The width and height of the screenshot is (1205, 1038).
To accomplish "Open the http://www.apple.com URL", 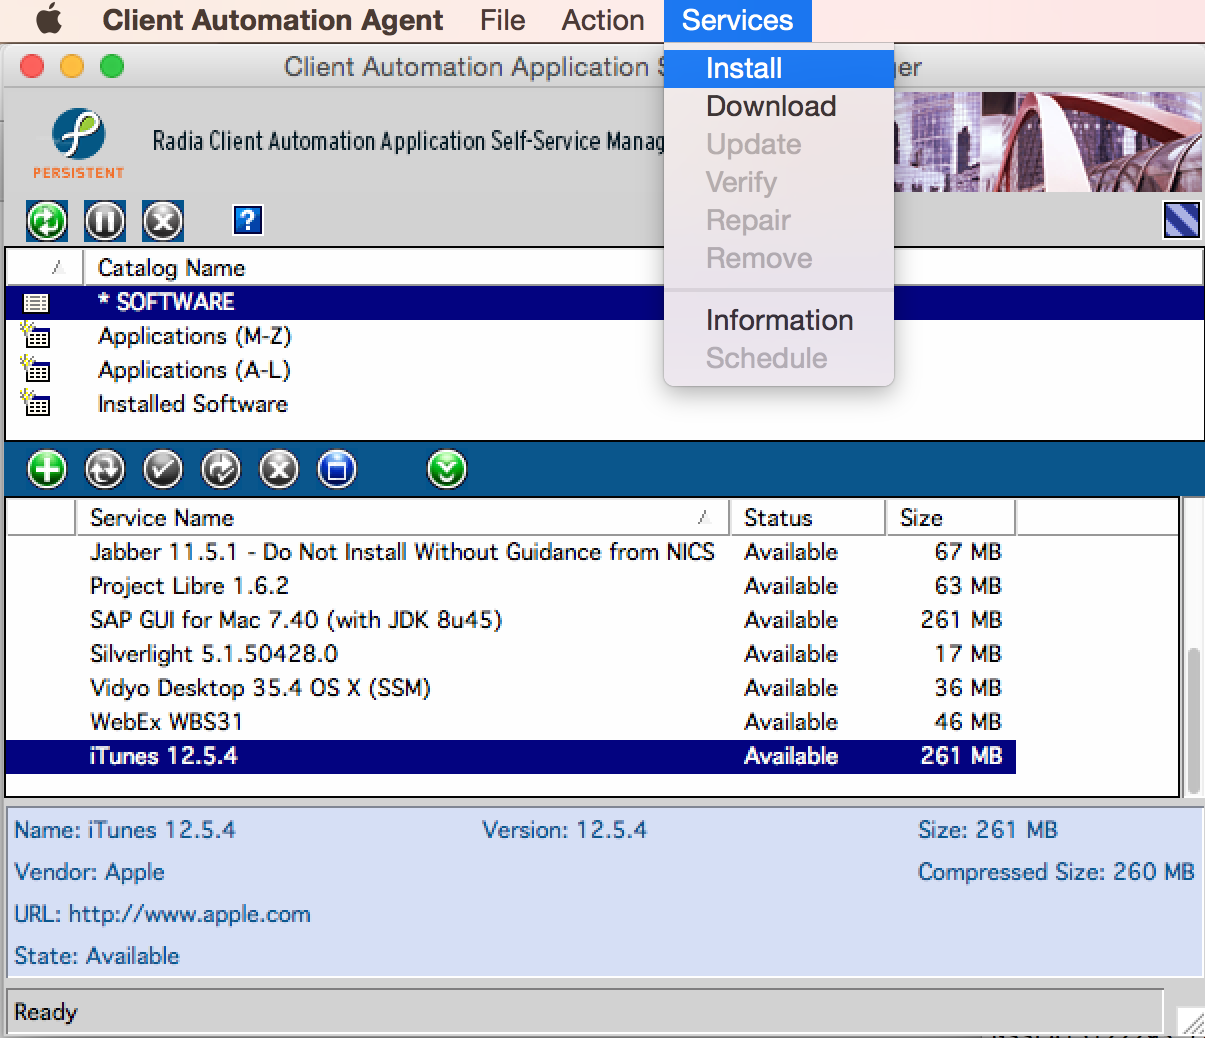I will click(189, 914).
